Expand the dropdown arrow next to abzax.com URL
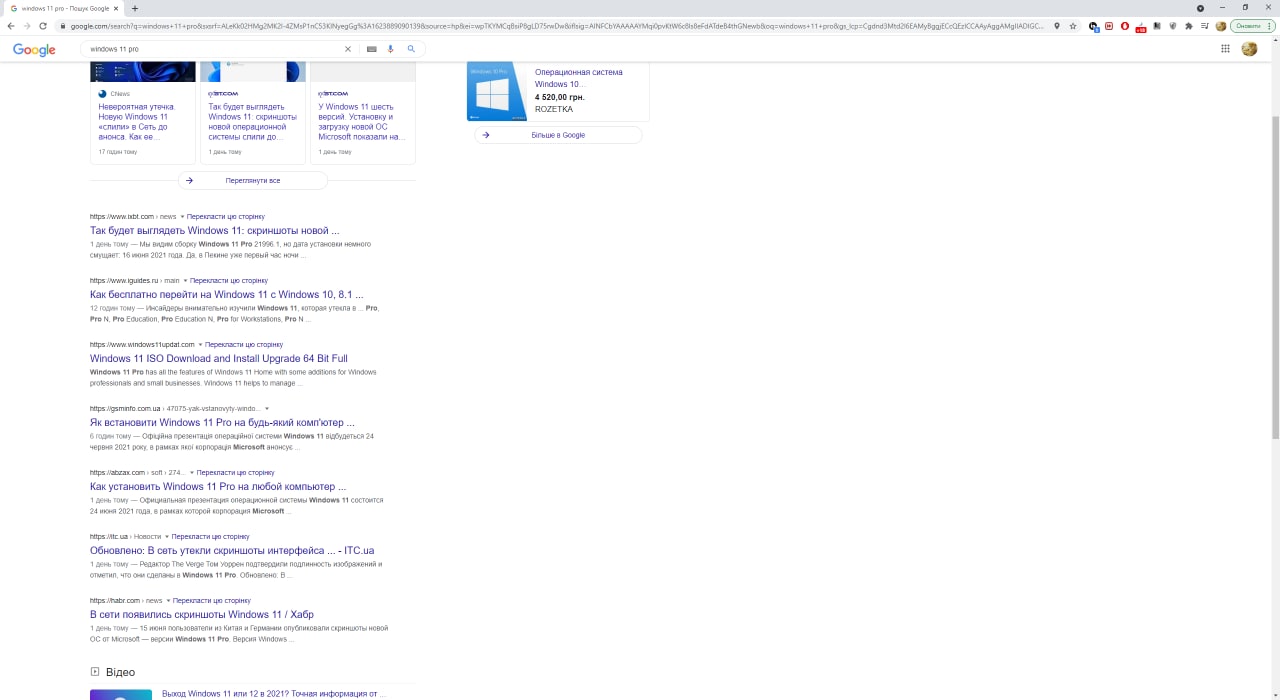Image resolution: width=1280 pixels, height=700 pixels. point(192,473)
